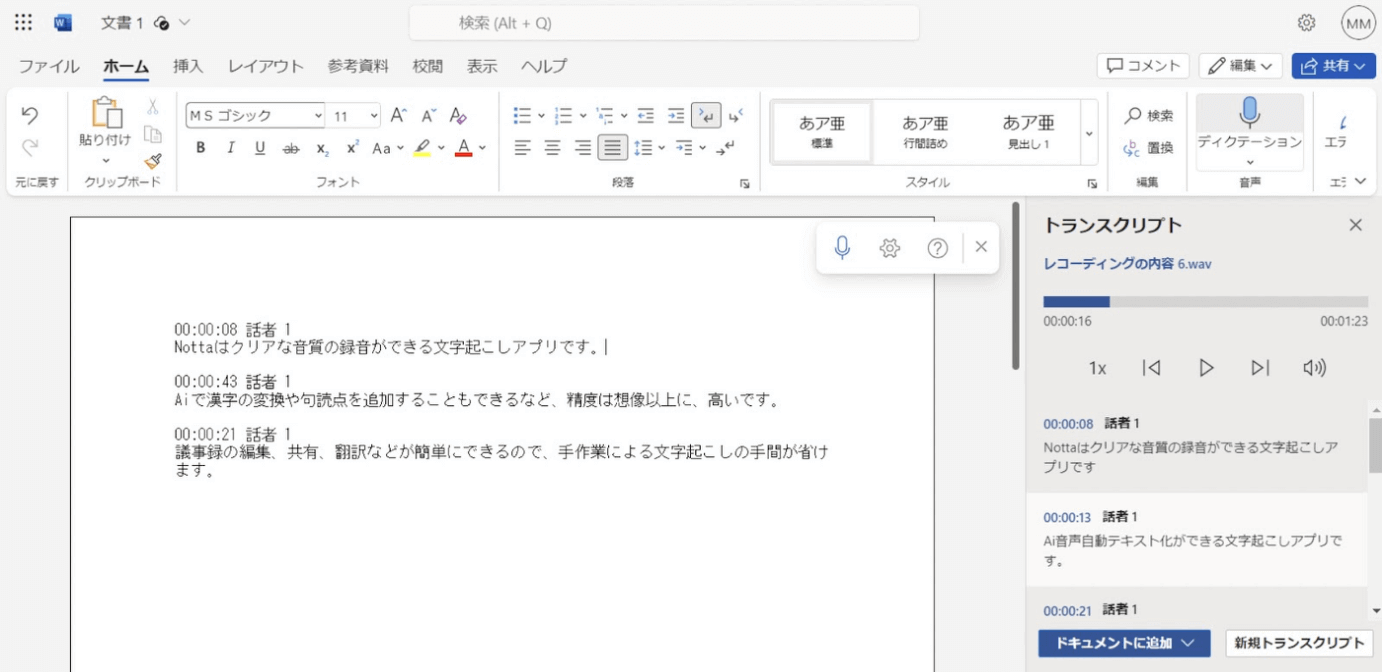Open highlight color dropdown arrow
Viewport: 1382px width, 672px height.
tap(441, 148)
